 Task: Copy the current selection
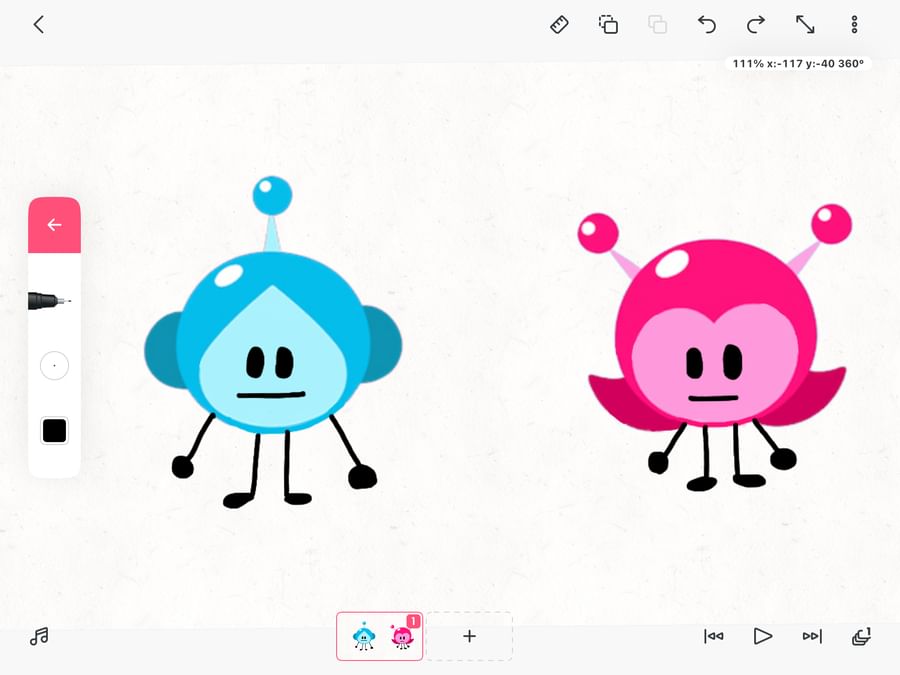pos(608,24)
